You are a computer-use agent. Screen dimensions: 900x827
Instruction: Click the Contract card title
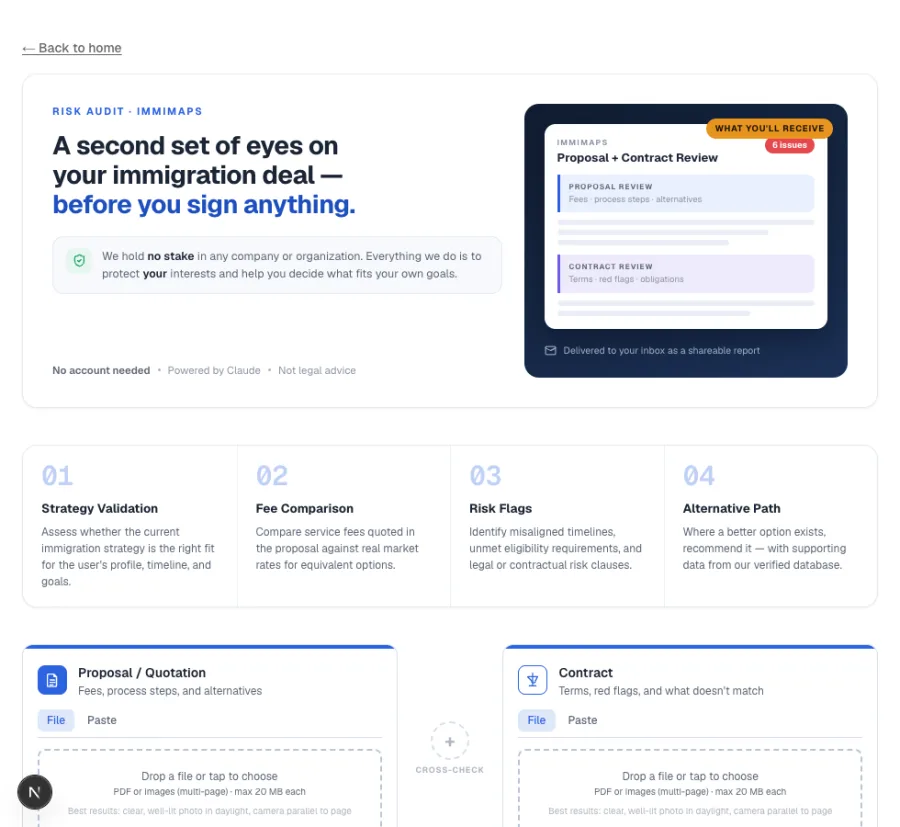point(585,673)
